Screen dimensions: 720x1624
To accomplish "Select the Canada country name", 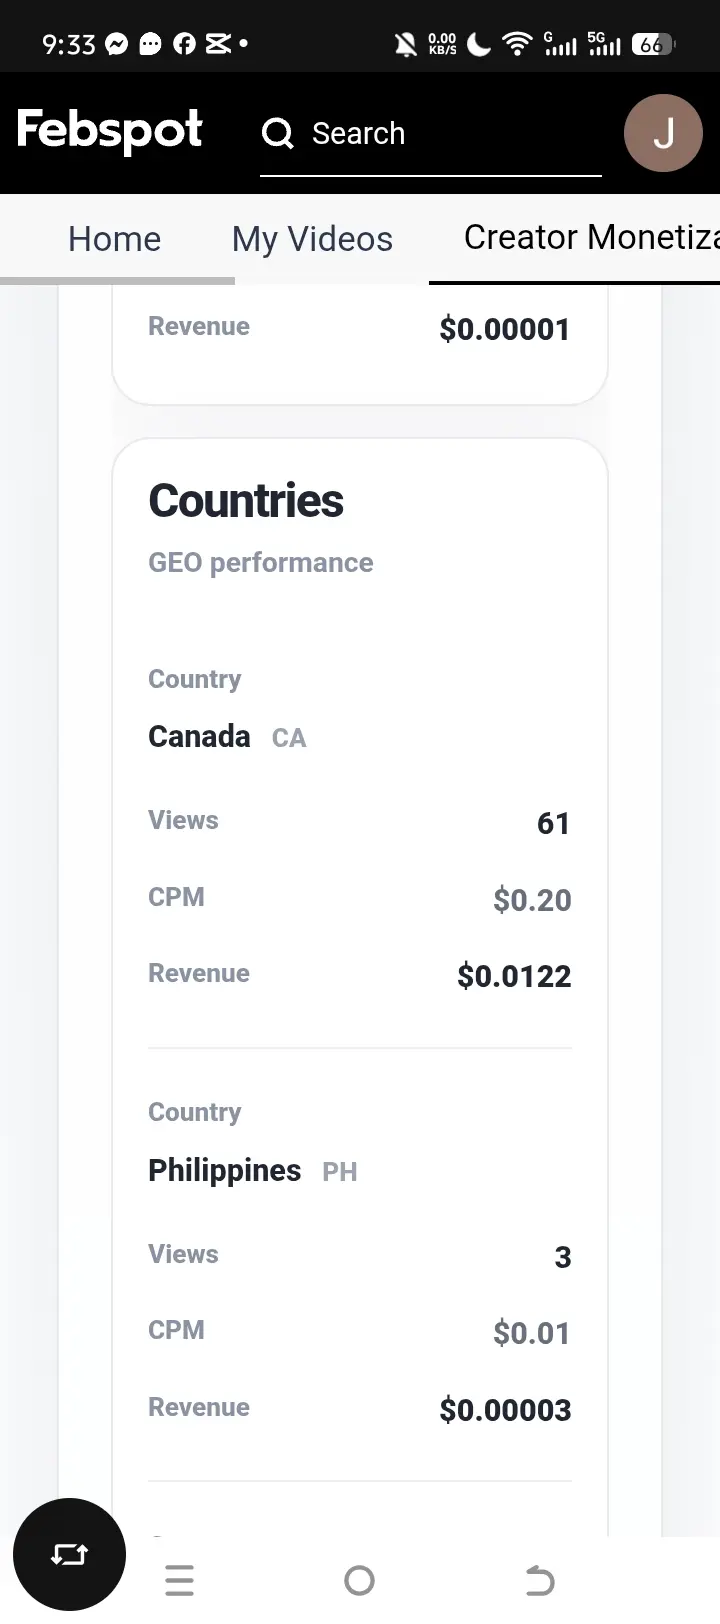I will pos(199,736).
